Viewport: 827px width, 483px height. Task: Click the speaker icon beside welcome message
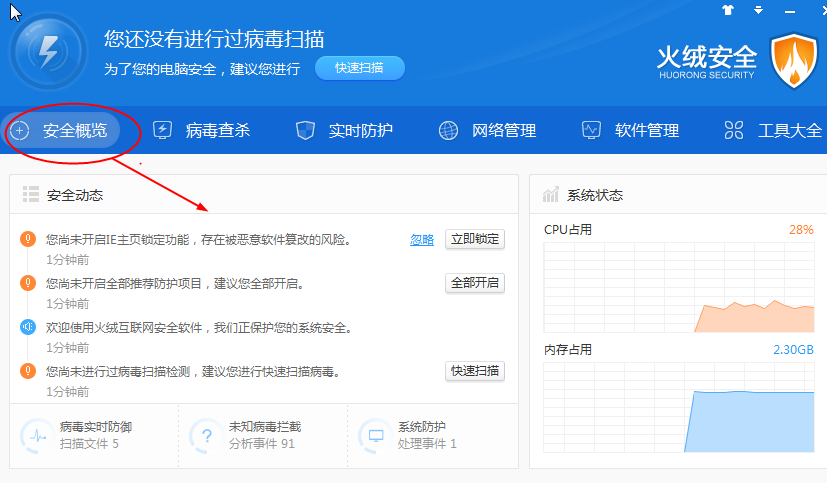pos(28,327)
